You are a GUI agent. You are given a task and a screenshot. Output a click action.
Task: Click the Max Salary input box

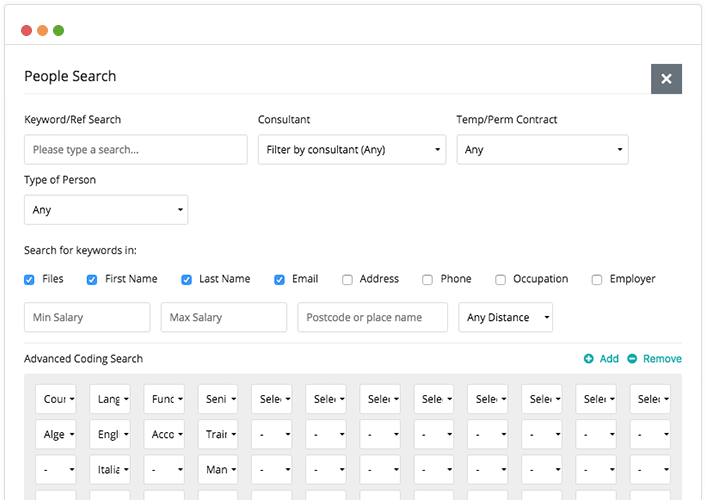coord(223,318)
